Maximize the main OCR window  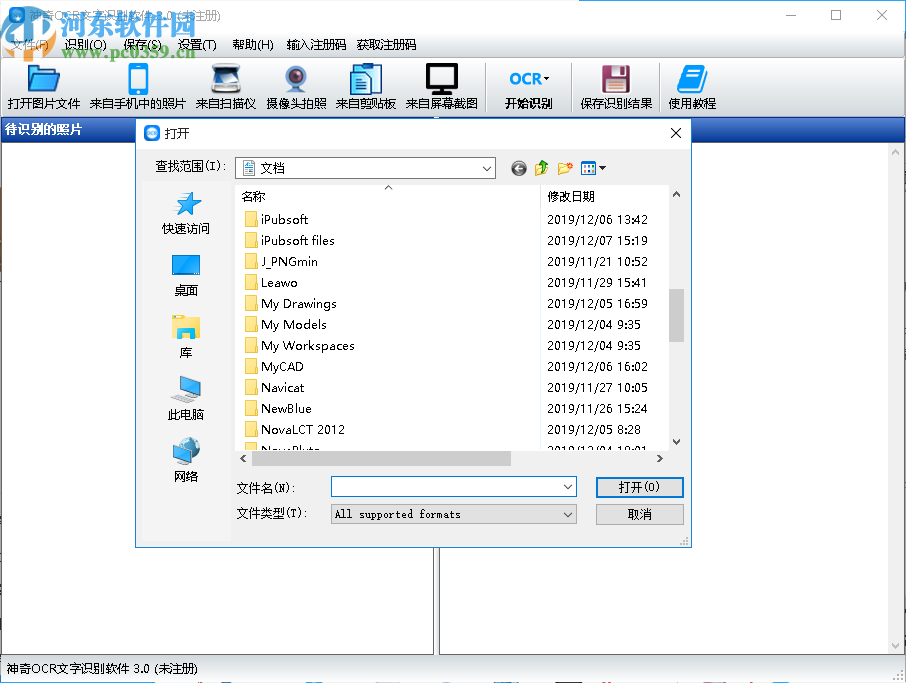tap(836, 15)
